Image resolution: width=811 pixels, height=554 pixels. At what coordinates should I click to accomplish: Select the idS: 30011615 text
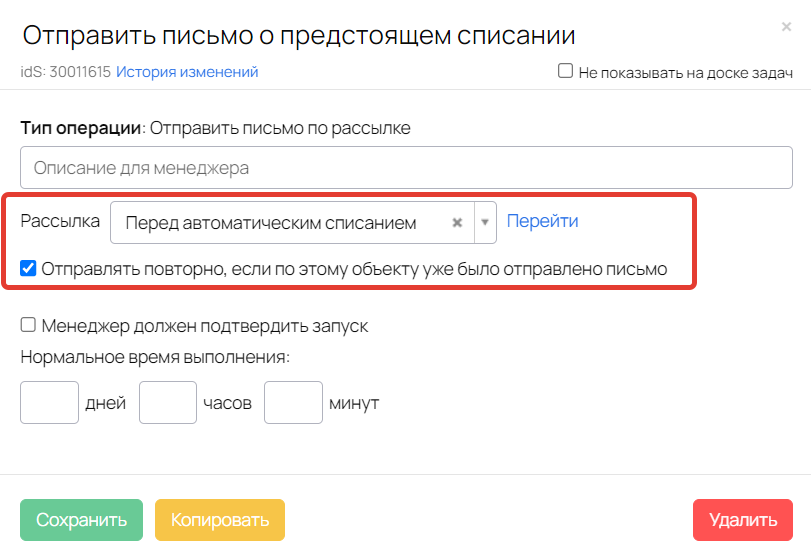coord(66,72)
